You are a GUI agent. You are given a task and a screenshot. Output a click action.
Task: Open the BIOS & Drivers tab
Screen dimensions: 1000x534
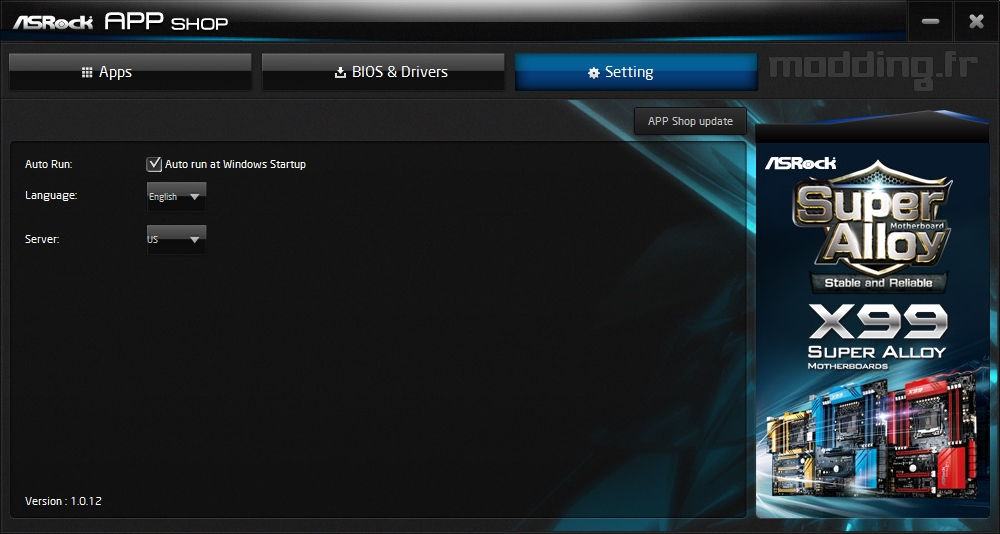[x=383, y=72]
